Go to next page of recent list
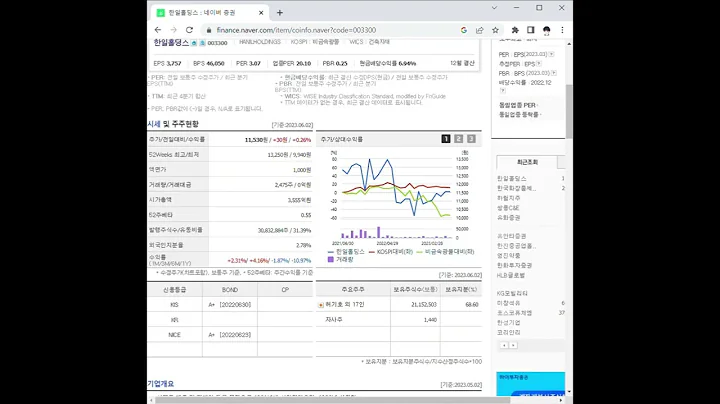 pos(513,345)
